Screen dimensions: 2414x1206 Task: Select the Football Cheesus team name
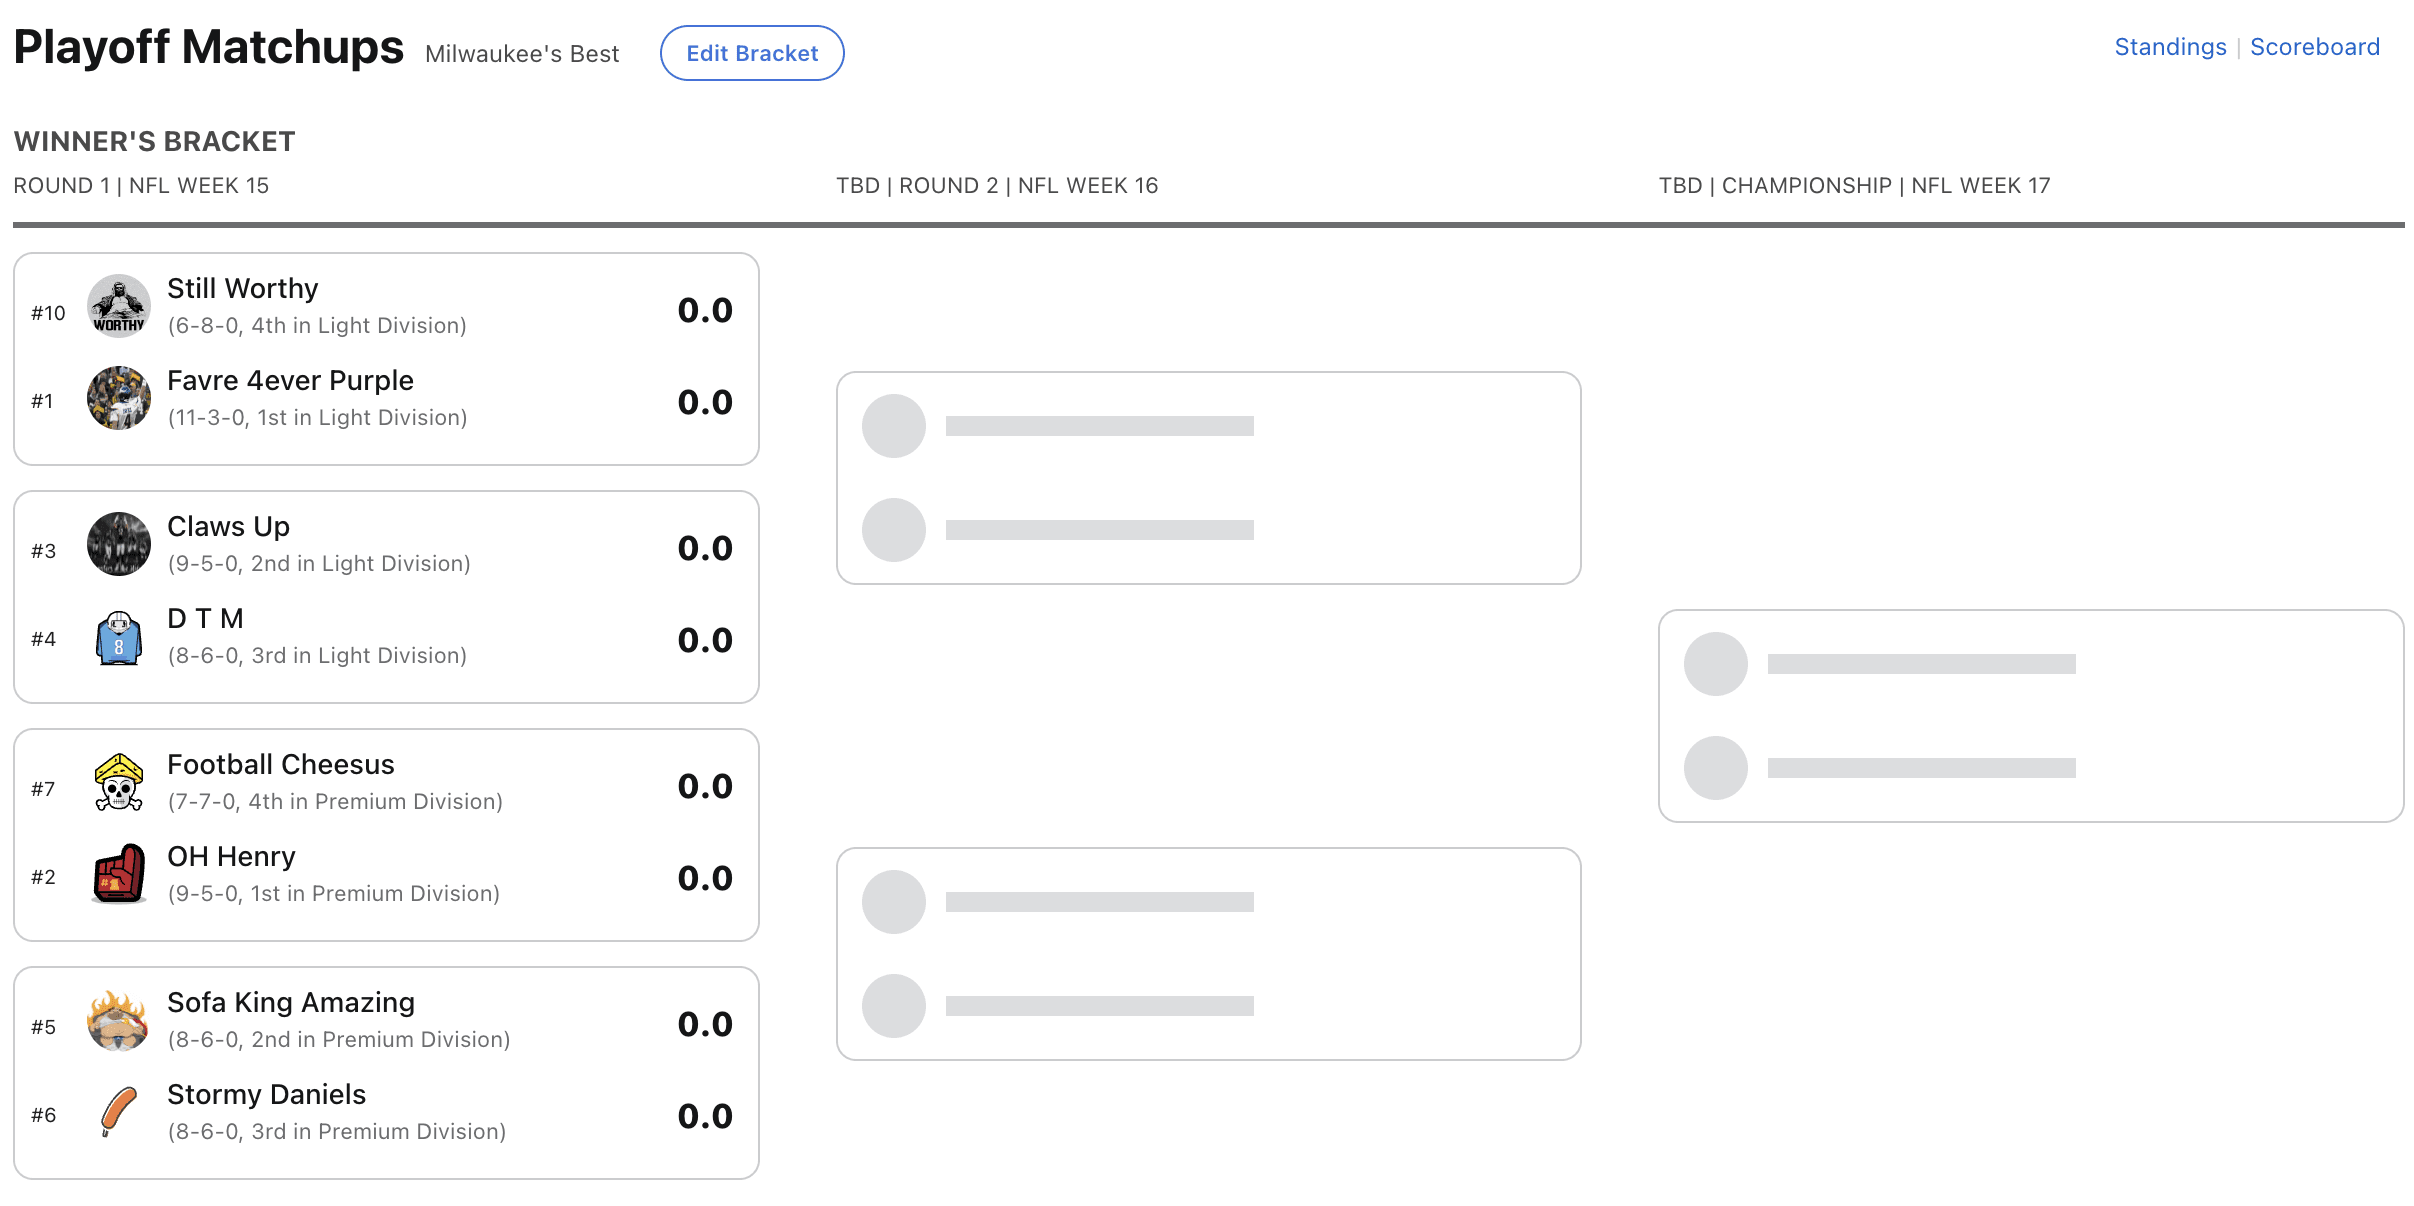[x=281, y=765]
